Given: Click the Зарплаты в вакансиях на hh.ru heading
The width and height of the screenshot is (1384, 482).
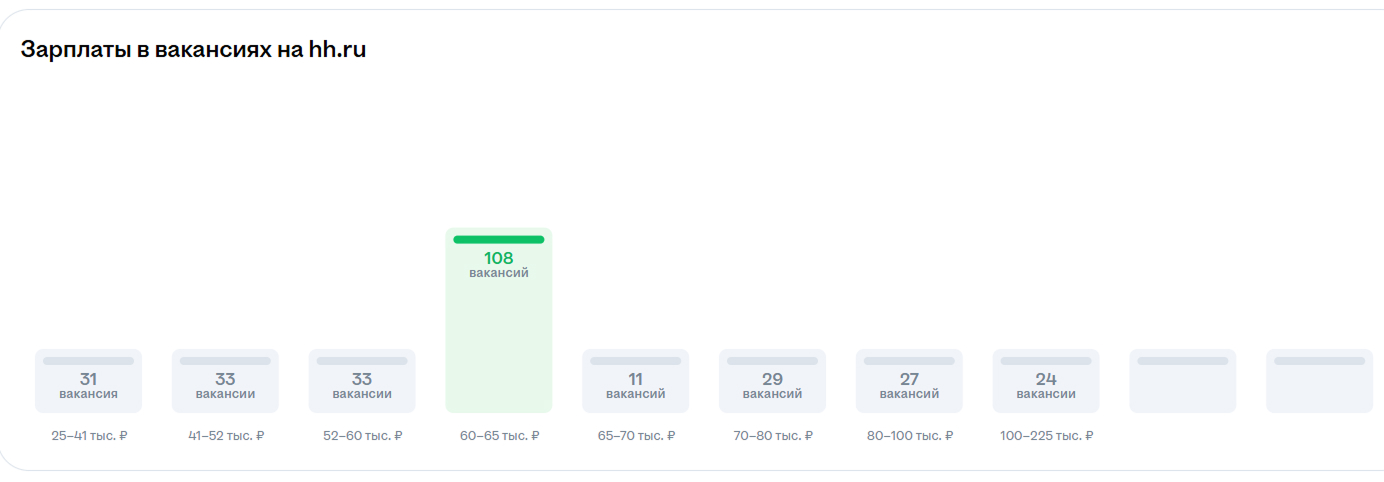Looking at the screenshot, I should (x=193, y=50).
